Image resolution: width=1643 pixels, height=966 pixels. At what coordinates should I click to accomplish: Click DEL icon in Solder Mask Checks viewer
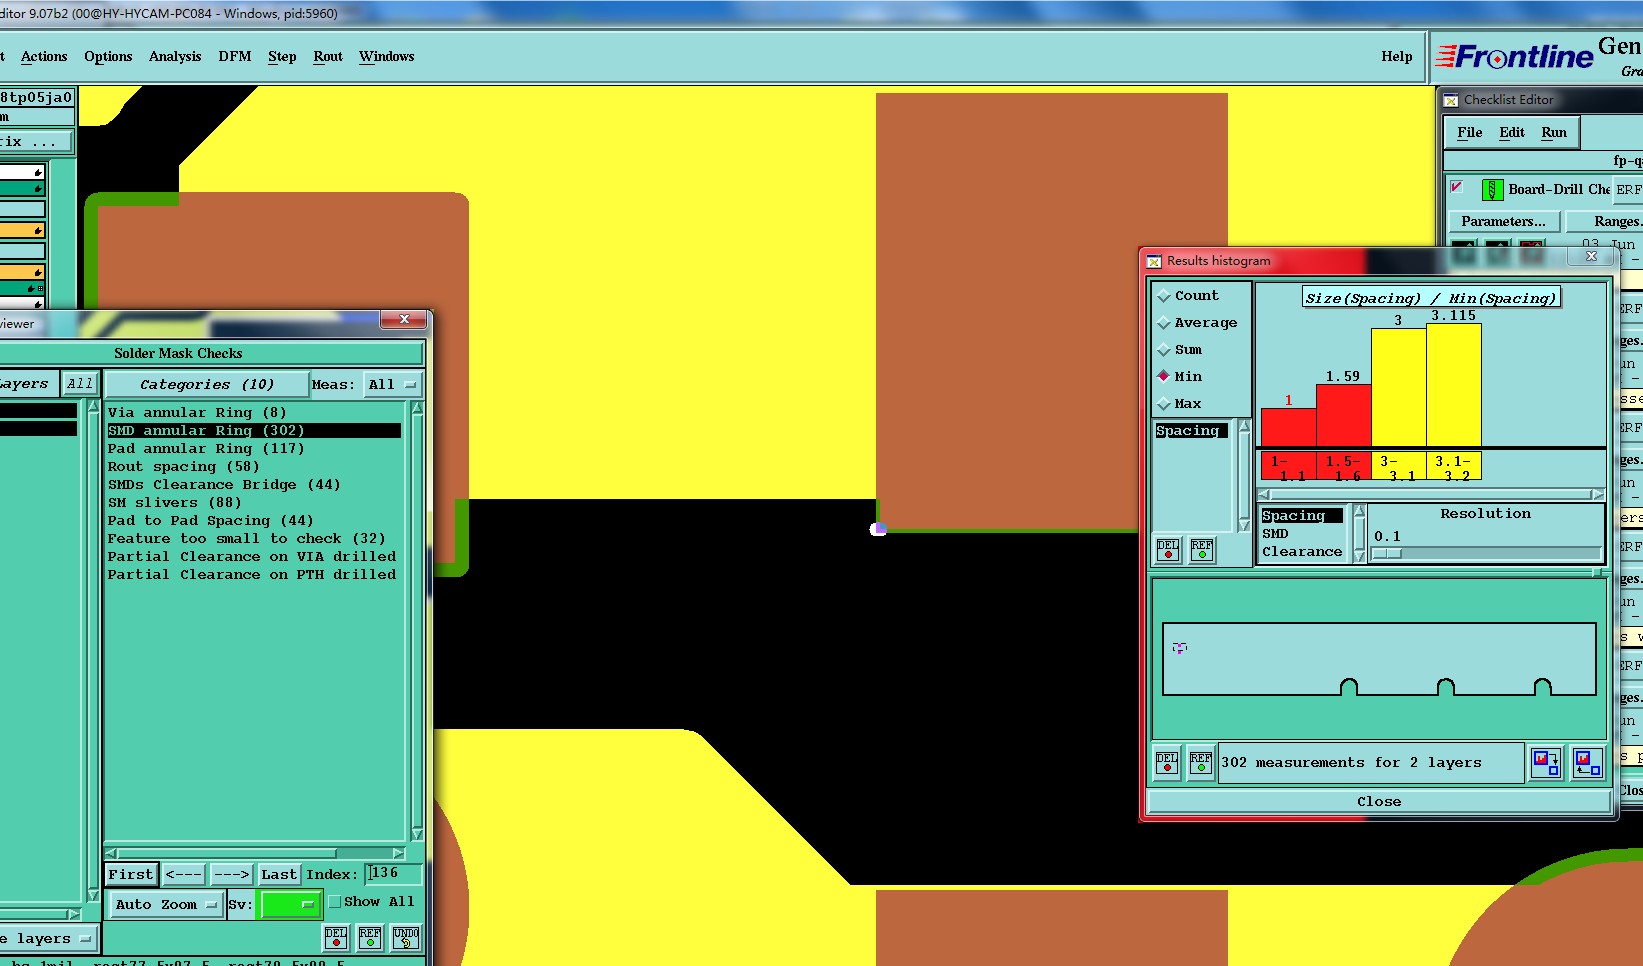point(336,938)
